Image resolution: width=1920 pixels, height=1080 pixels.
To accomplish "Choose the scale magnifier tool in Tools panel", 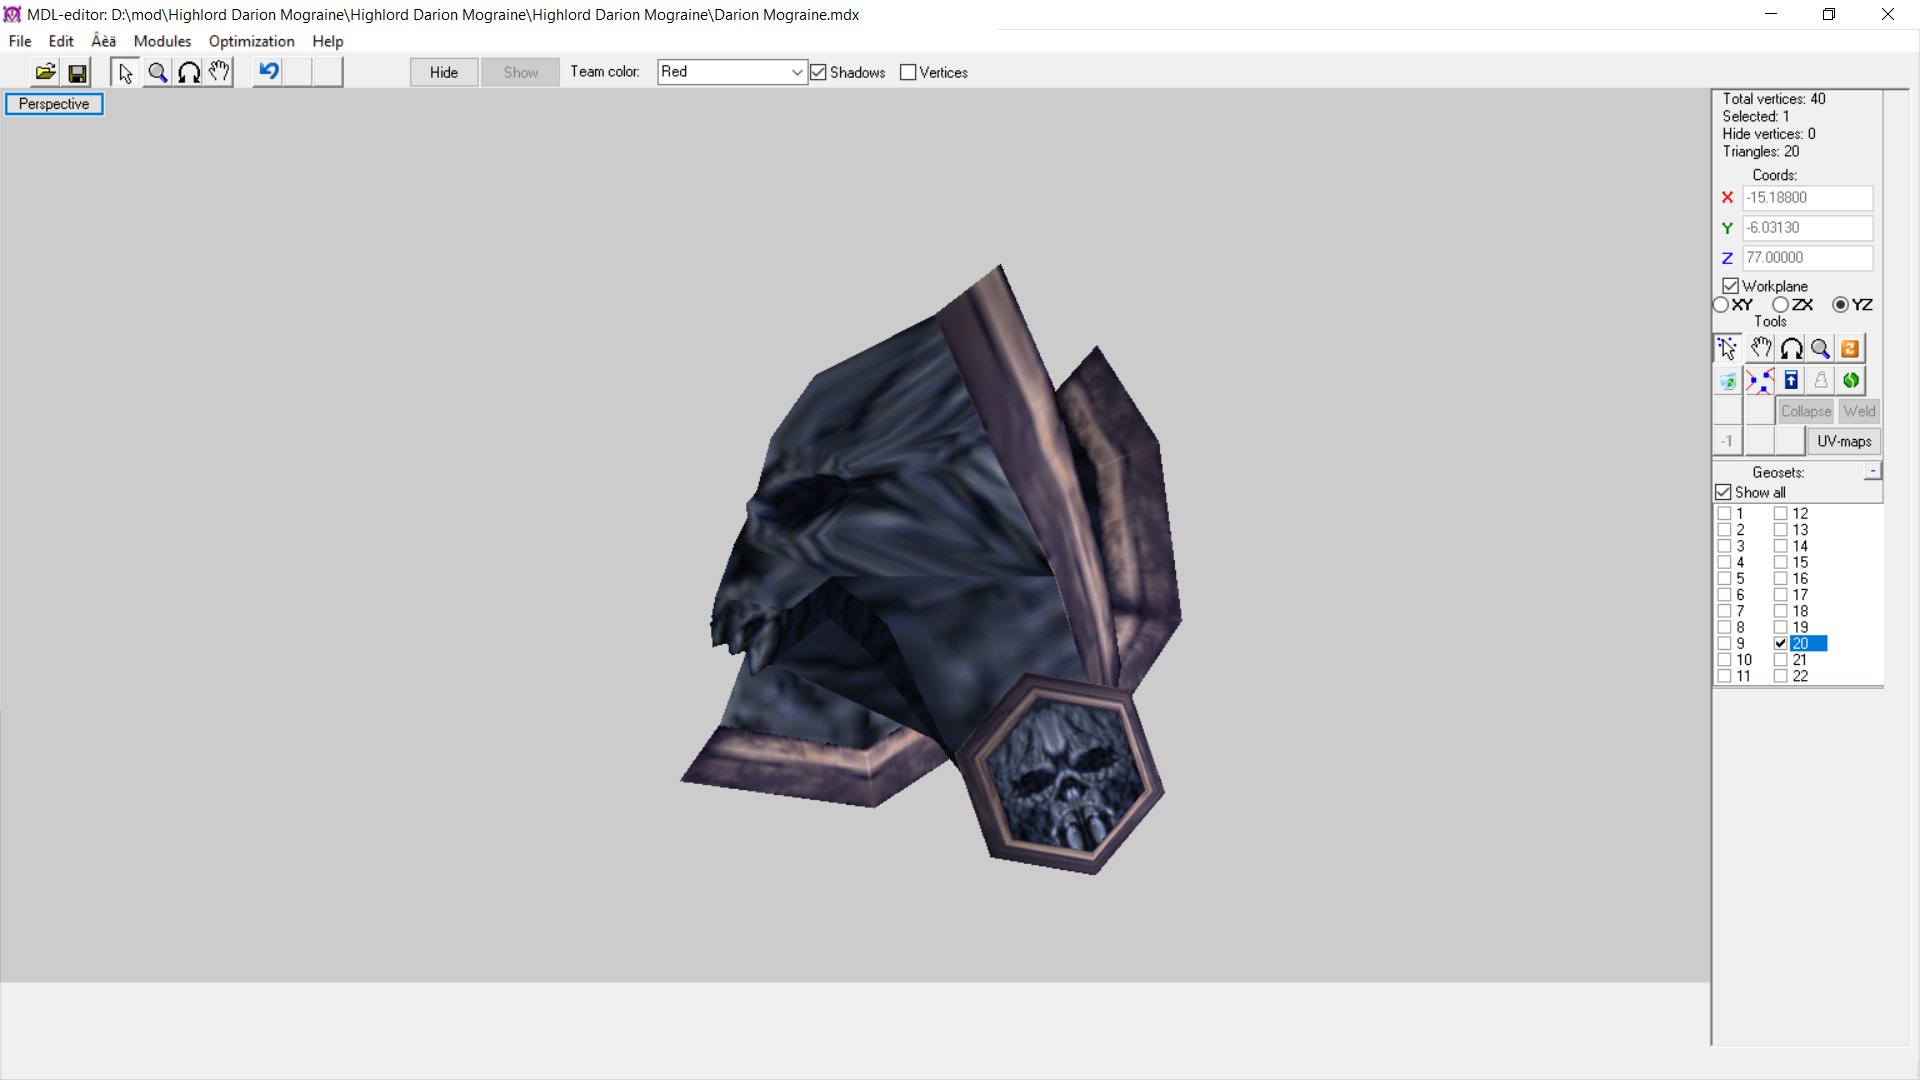I will pos(1821,348).
